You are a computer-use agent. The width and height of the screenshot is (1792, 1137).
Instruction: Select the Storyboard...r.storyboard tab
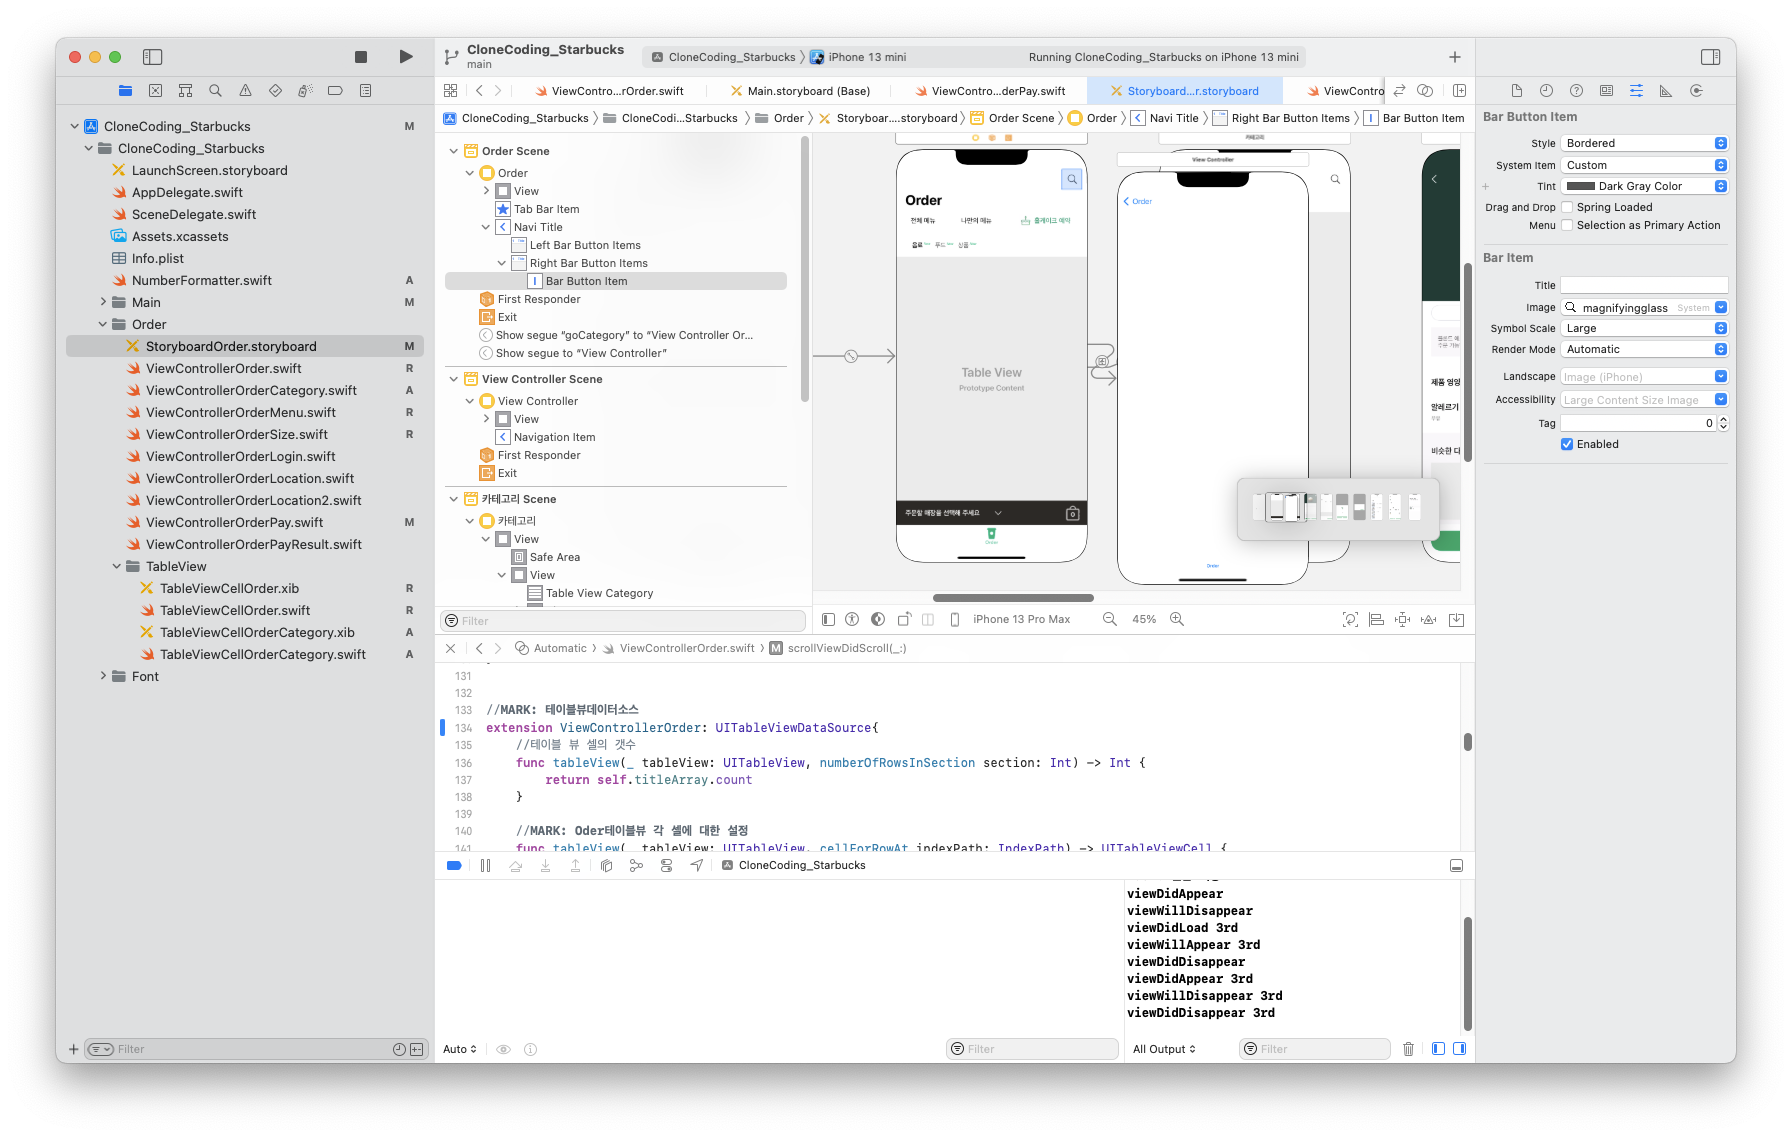tap(1184, 91)
